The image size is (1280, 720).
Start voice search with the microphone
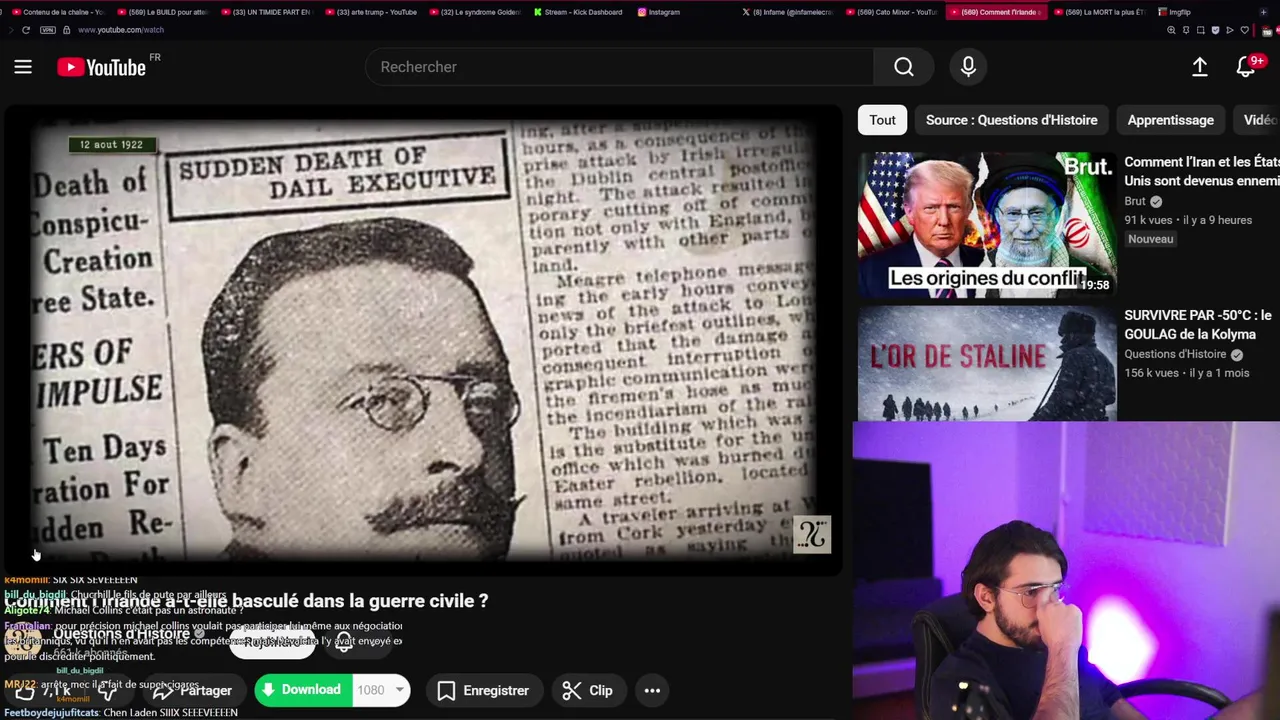968,67
